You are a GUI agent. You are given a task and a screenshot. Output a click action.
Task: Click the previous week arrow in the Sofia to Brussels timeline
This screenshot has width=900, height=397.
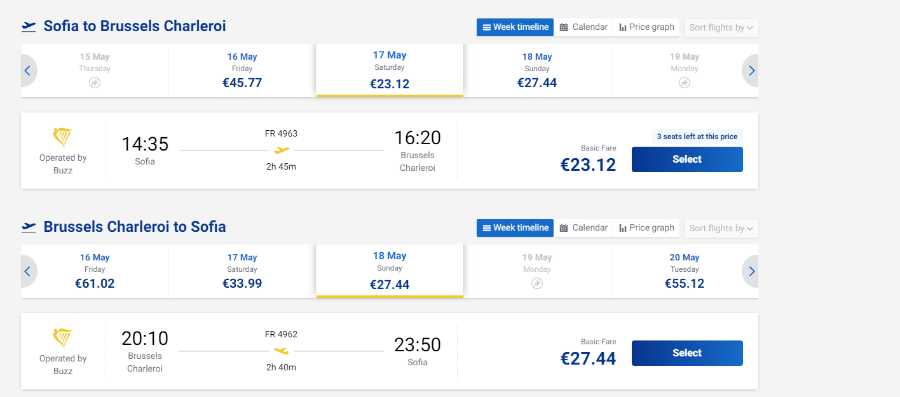(x=28, y=71)
